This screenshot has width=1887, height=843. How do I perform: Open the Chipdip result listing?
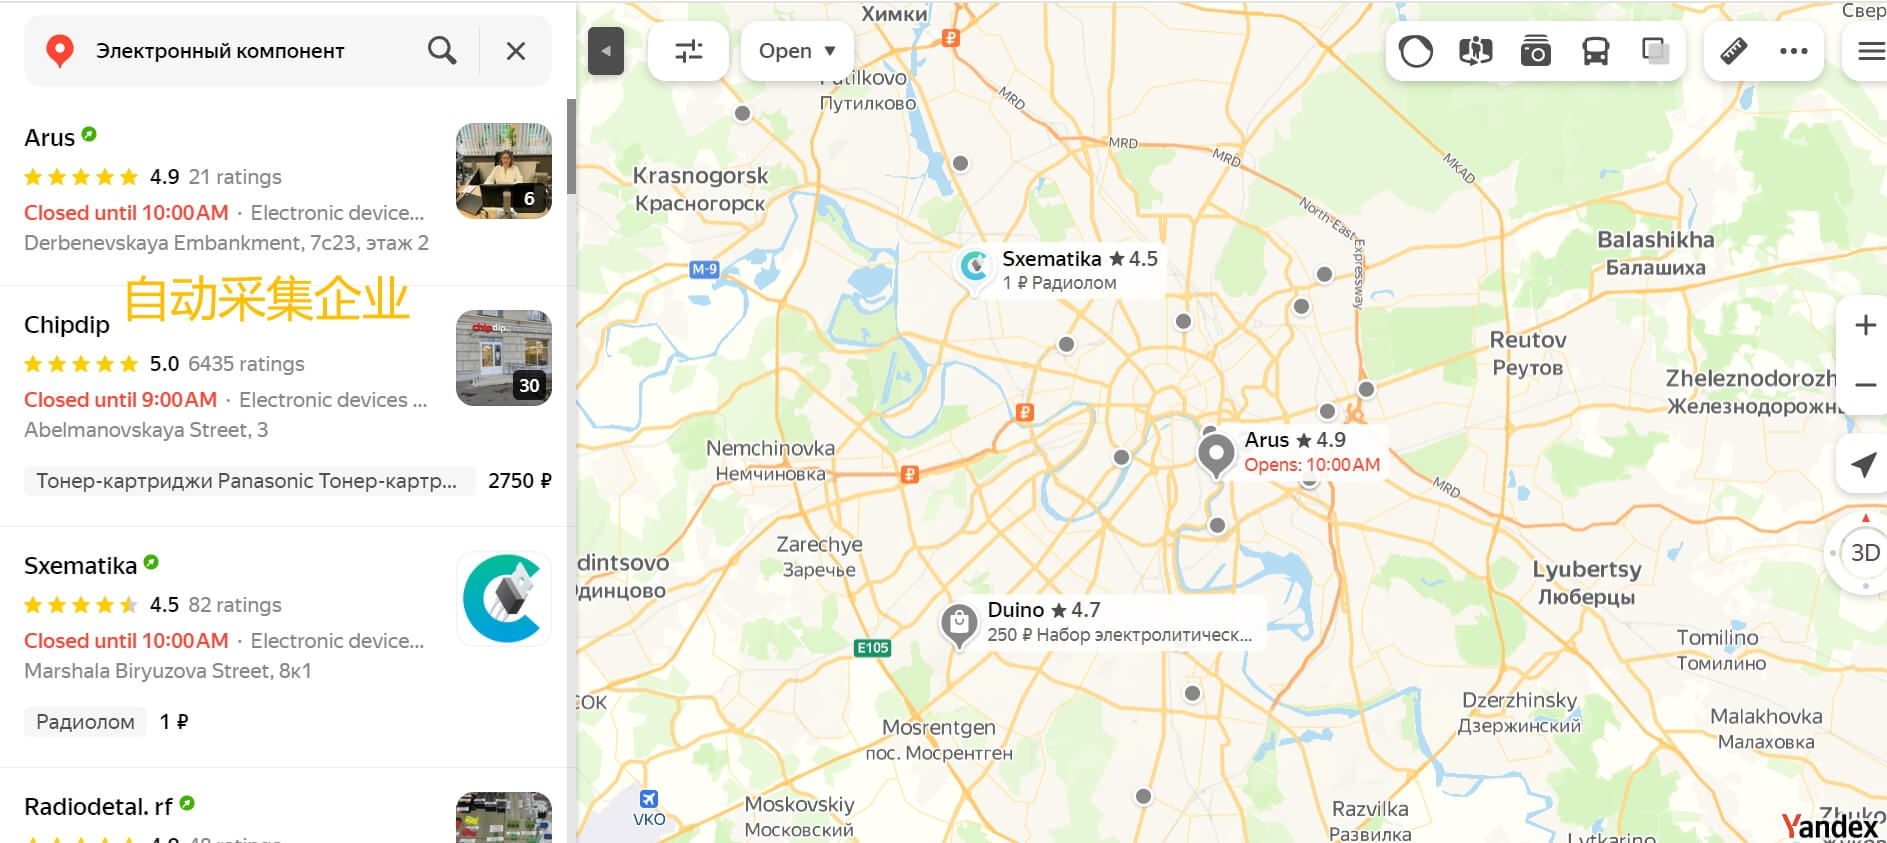pyautogui.click(x=67, y=325)
